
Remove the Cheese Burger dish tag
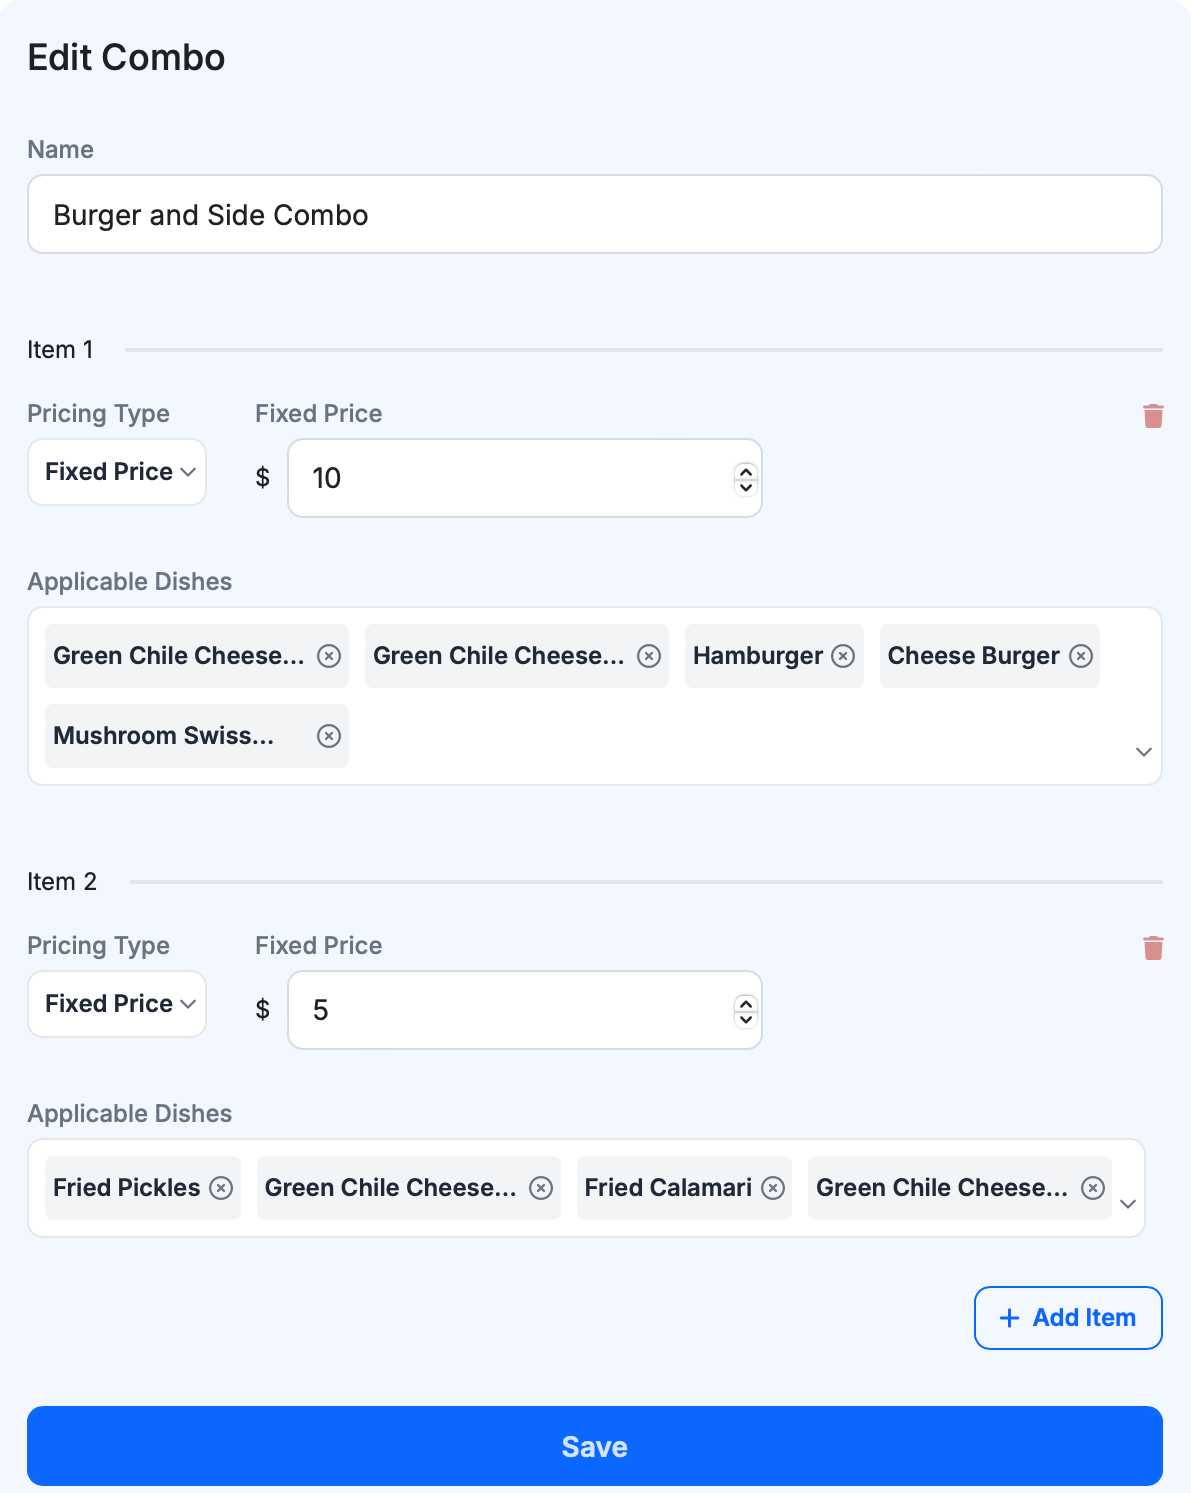[1081, 656]
